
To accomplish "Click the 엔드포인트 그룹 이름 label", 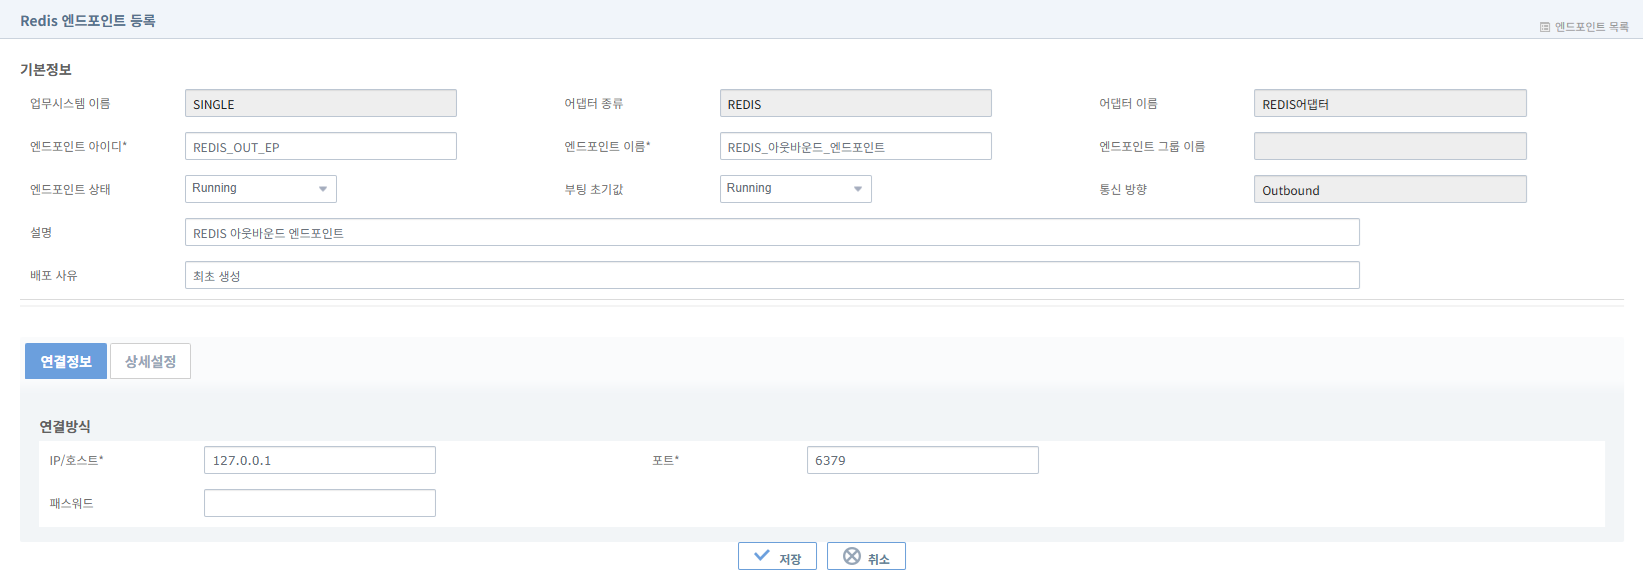I will [x=1152, y=146].
